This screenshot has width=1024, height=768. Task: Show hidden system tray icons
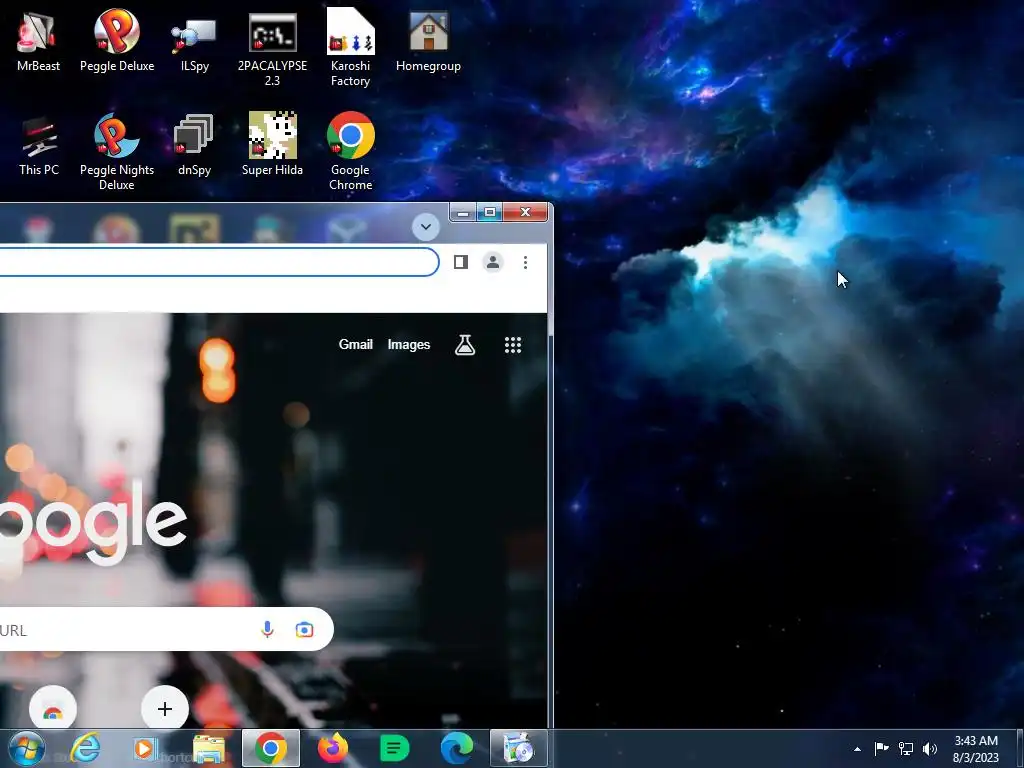[x=857, y=749]
